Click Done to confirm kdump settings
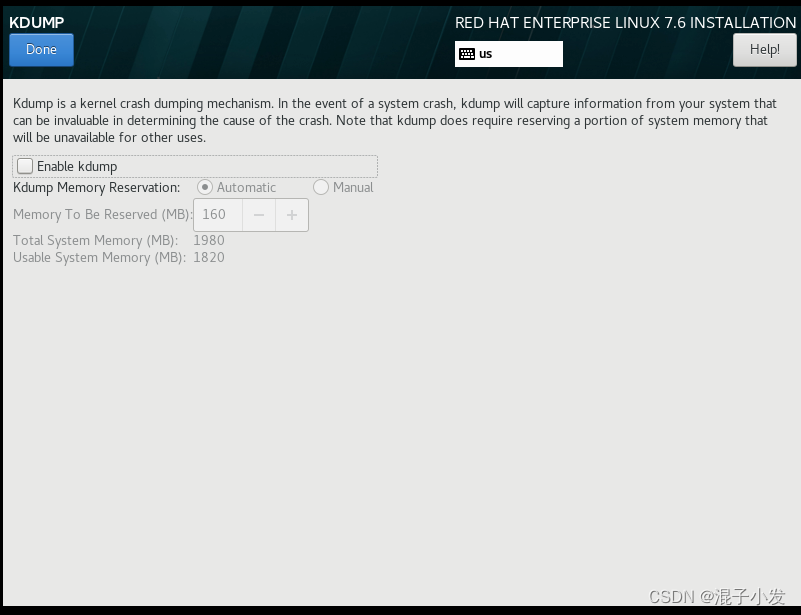 pyautogui.click(x=40, y=49)
